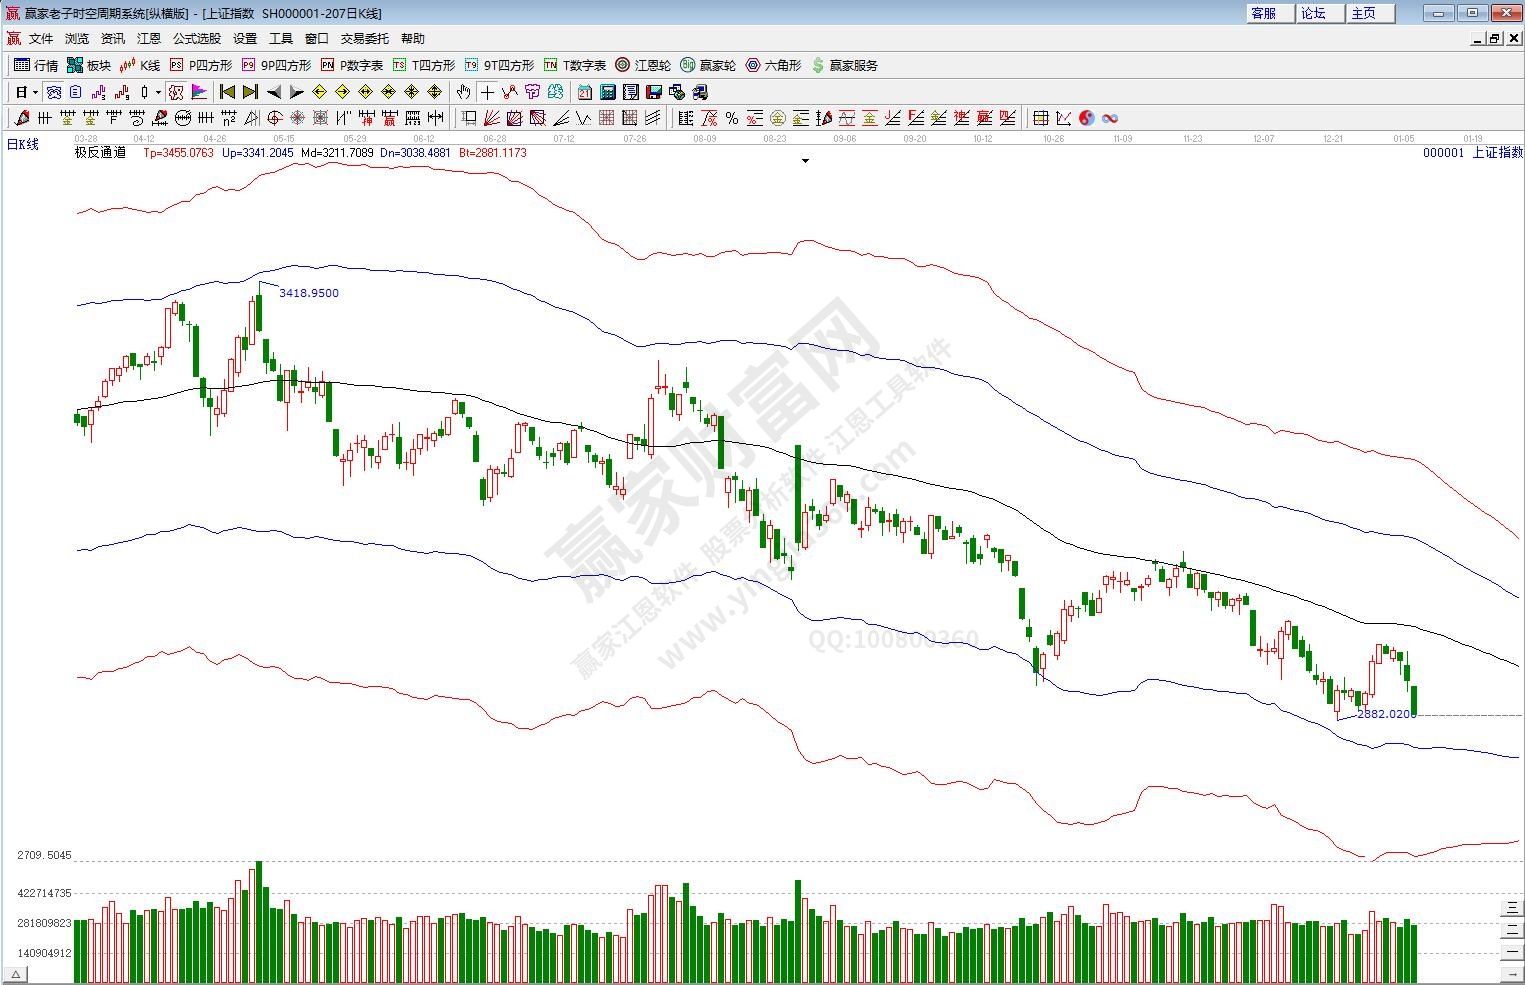The height and width of the screenshot is (985, 1525).
Task: Open the 板块 sector view
Action: pos(89,65)
